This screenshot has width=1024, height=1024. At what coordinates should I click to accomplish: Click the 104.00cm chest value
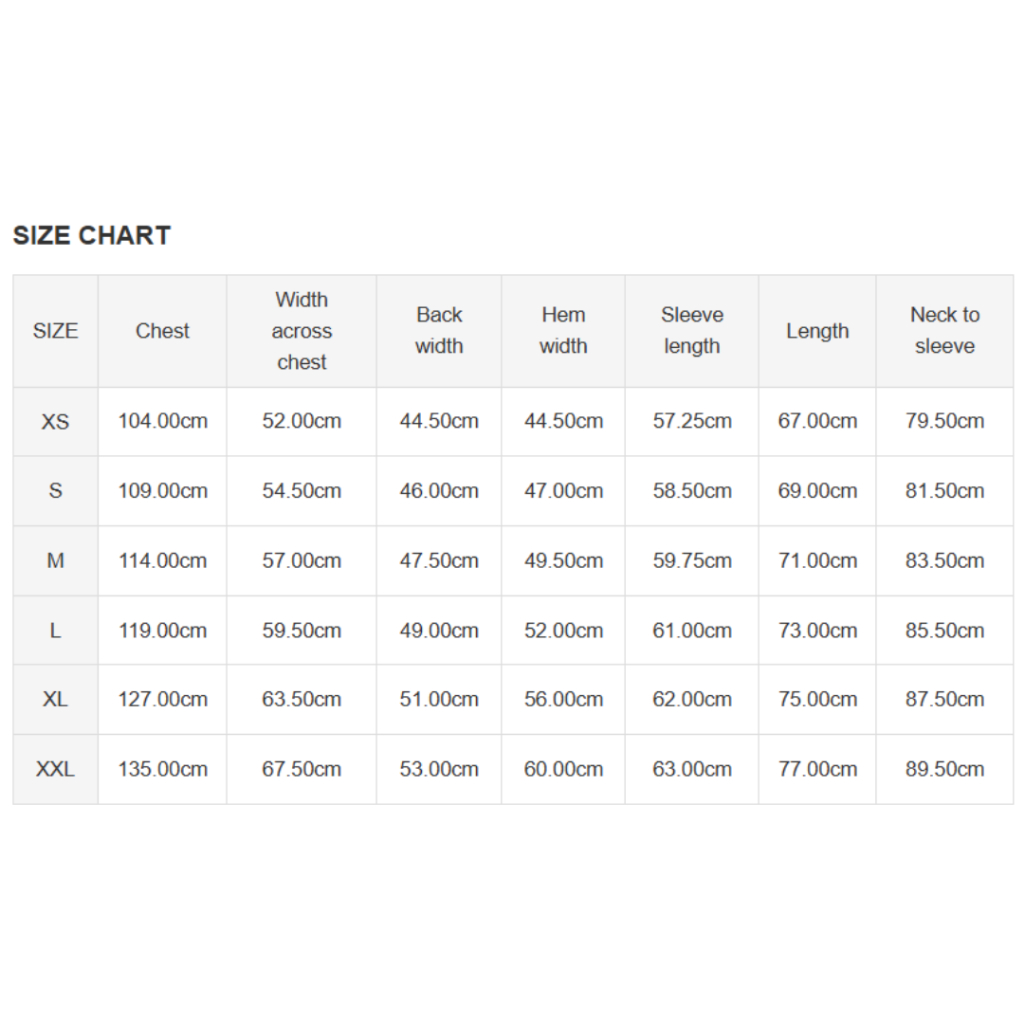pyautogui.click(x=163, y=422)
